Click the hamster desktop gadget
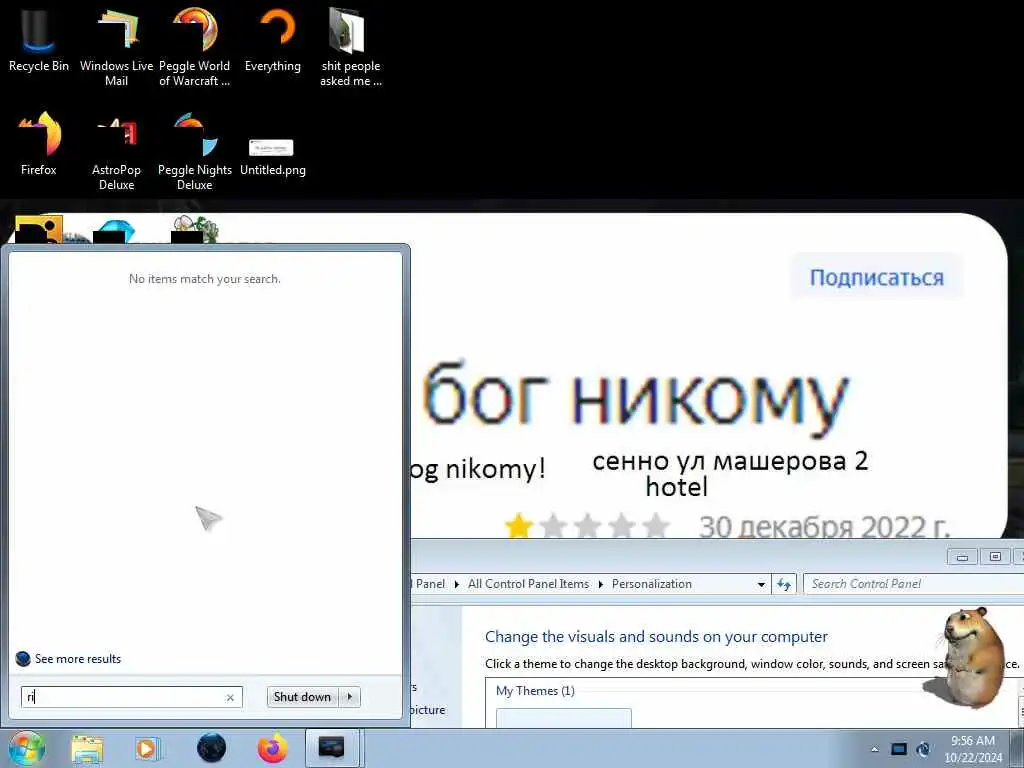Image resolution: width=1024 pixels, height=768 pixels. (x=968, y=656)
